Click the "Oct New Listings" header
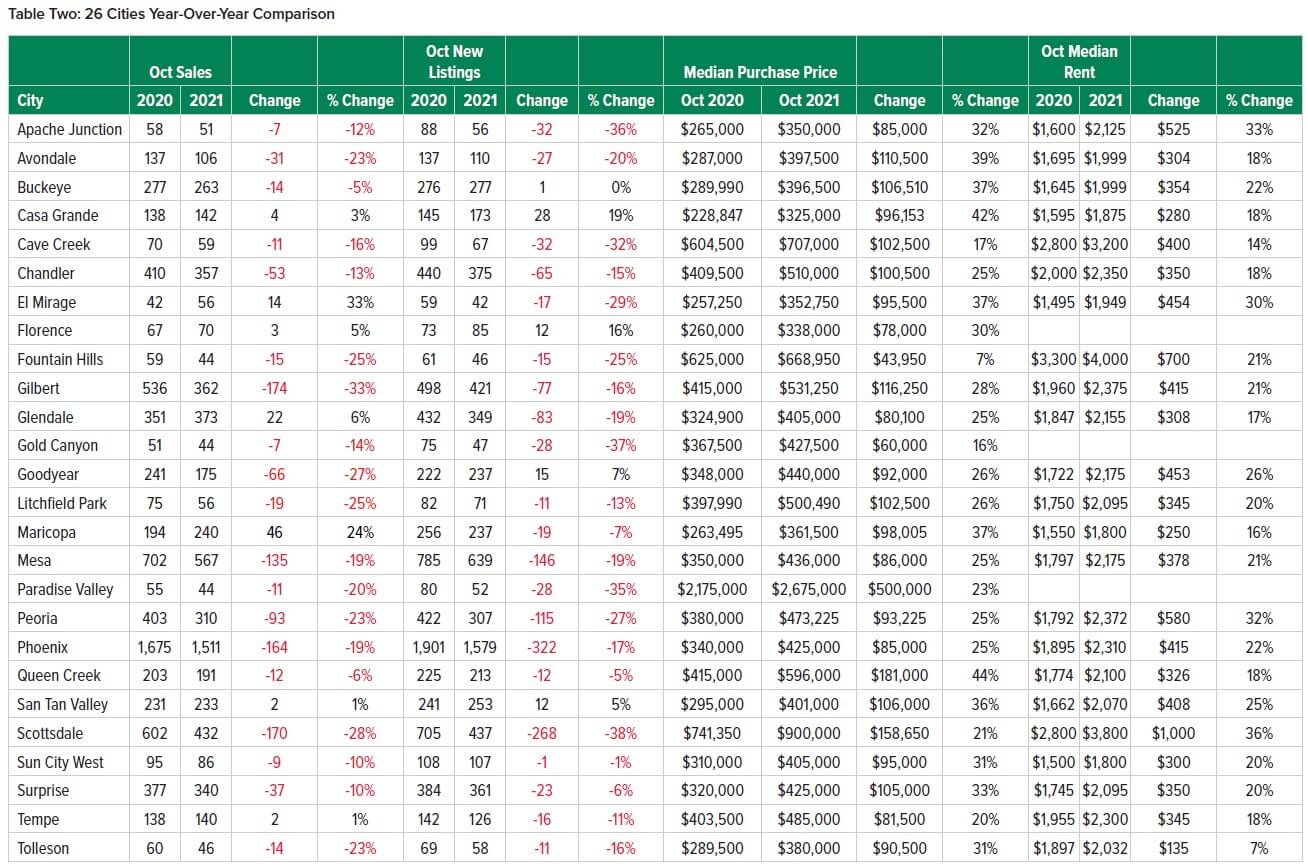Screen dimensions: 1308x866 click(454, 61)
